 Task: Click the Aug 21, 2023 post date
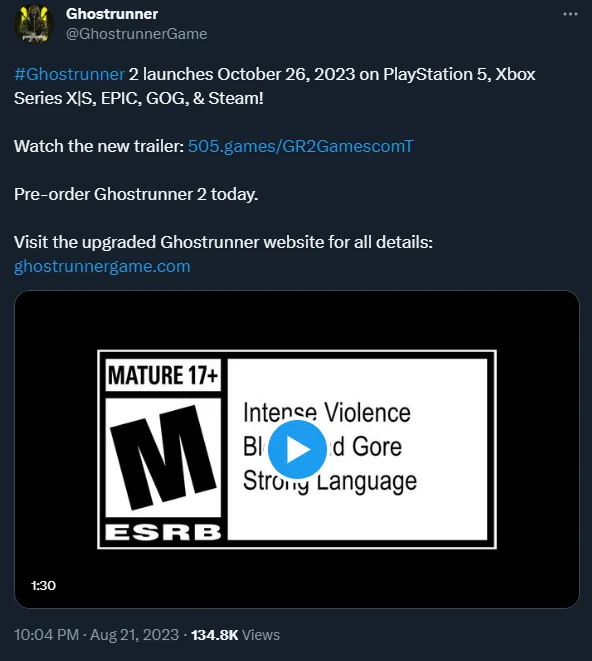pyautogui.click(x=135, y=635)
